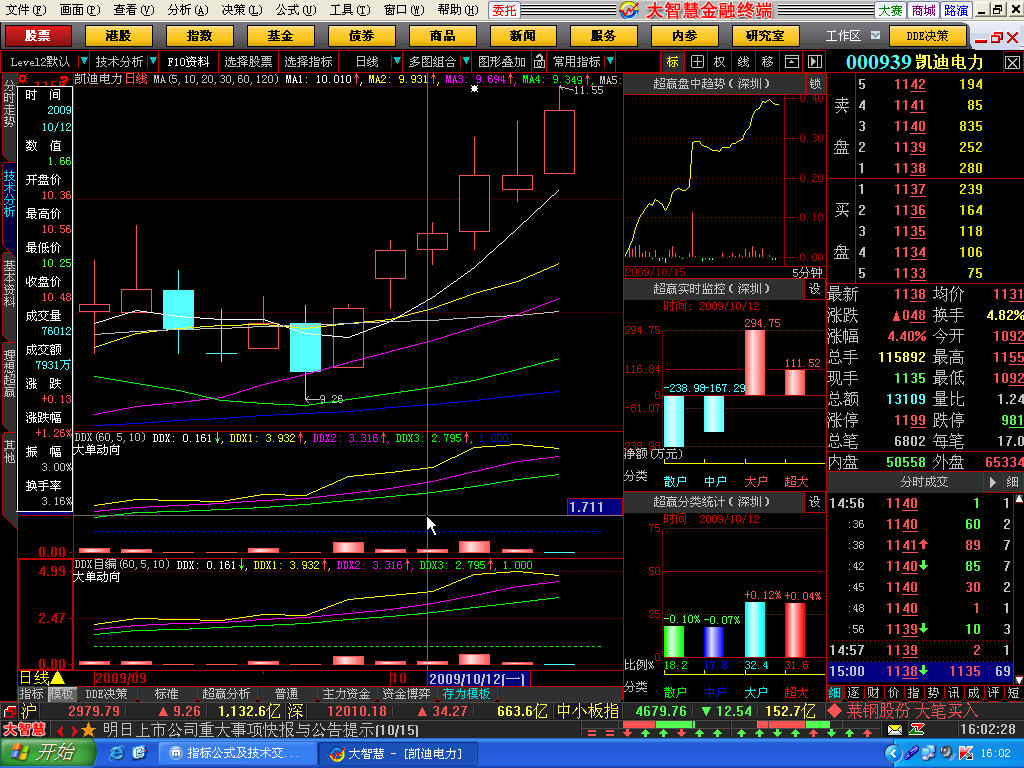This screenshot has height=768, width=1024.
Task: Open Internet Explorer quick launch icon
Action: click(x=117, y=753)
